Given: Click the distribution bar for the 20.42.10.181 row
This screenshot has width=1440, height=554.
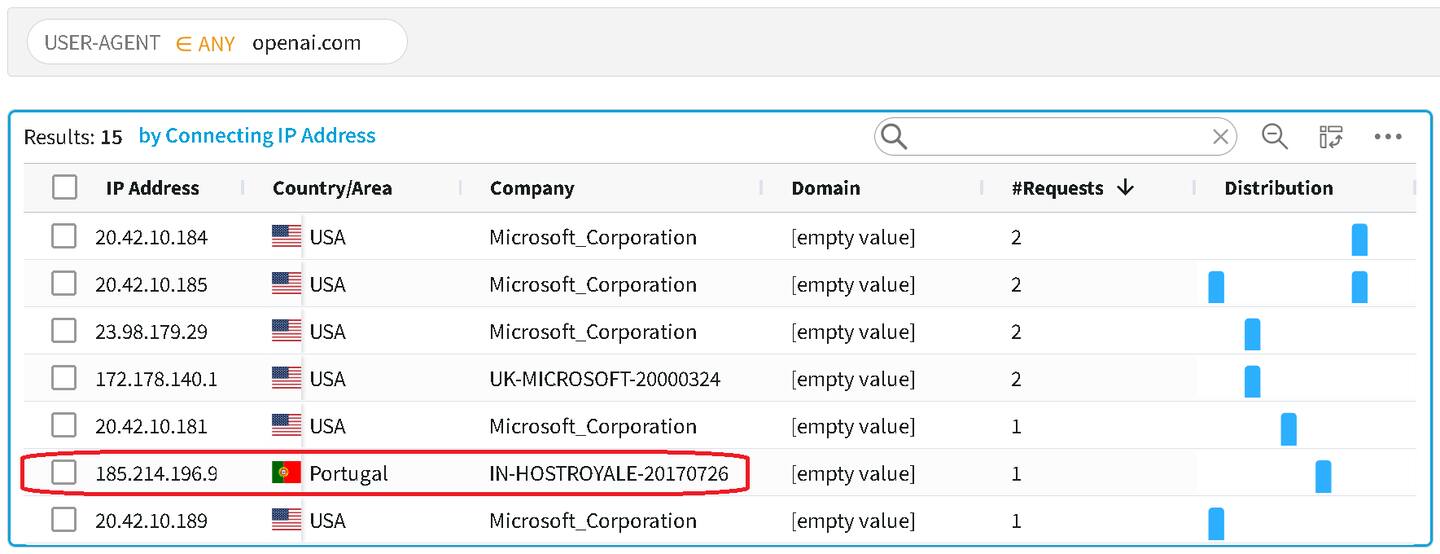Looking at the screenshot, I should pyautogui.click(x=1288, y=428).
